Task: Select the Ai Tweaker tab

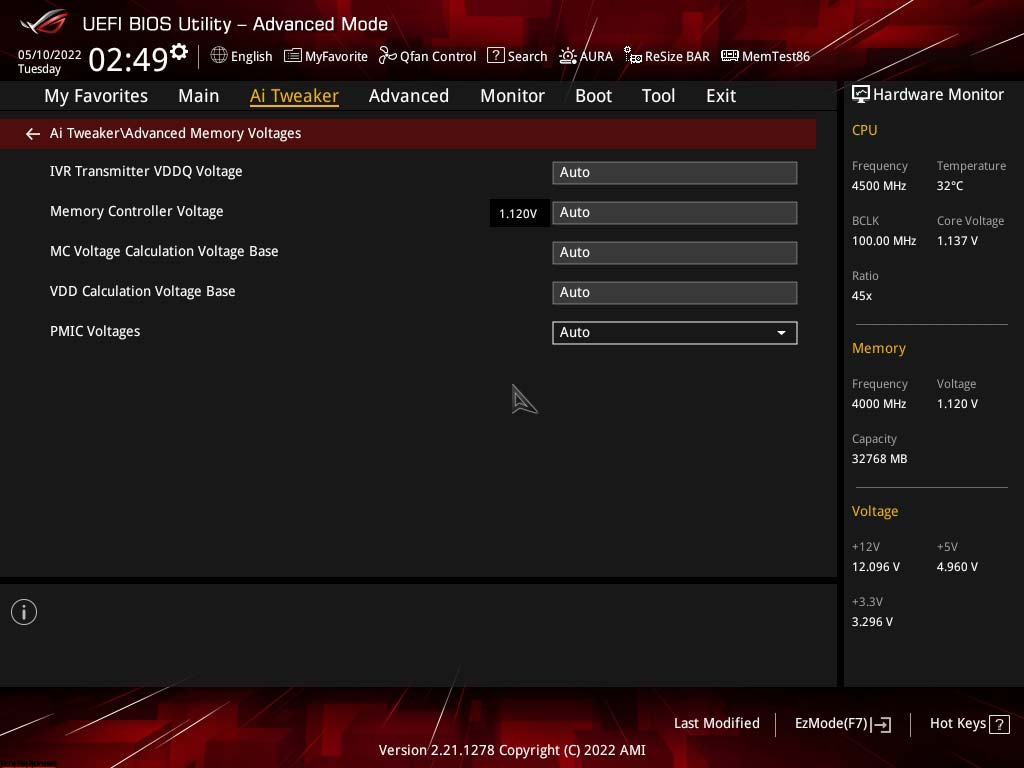Action: (295, 96)
